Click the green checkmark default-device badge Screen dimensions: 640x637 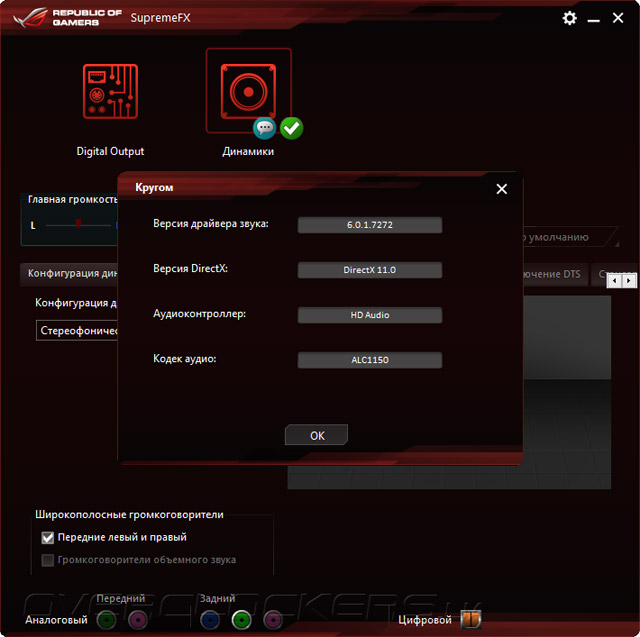291,128
